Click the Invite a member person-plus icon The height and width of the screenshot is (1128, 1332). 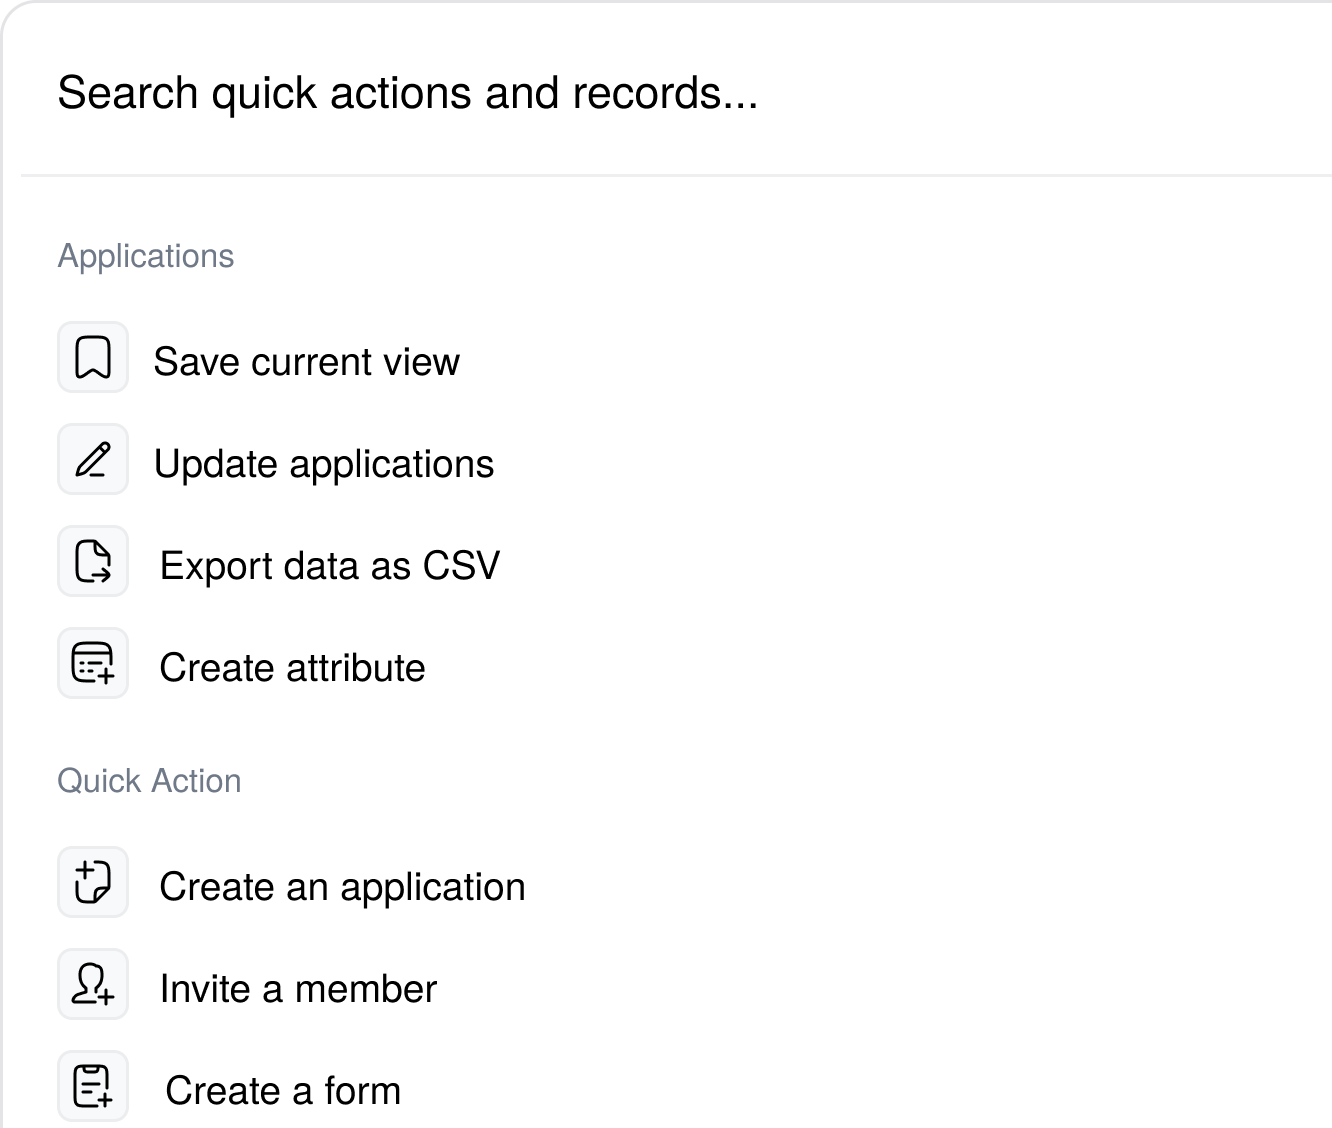click(x=93, y=985)
